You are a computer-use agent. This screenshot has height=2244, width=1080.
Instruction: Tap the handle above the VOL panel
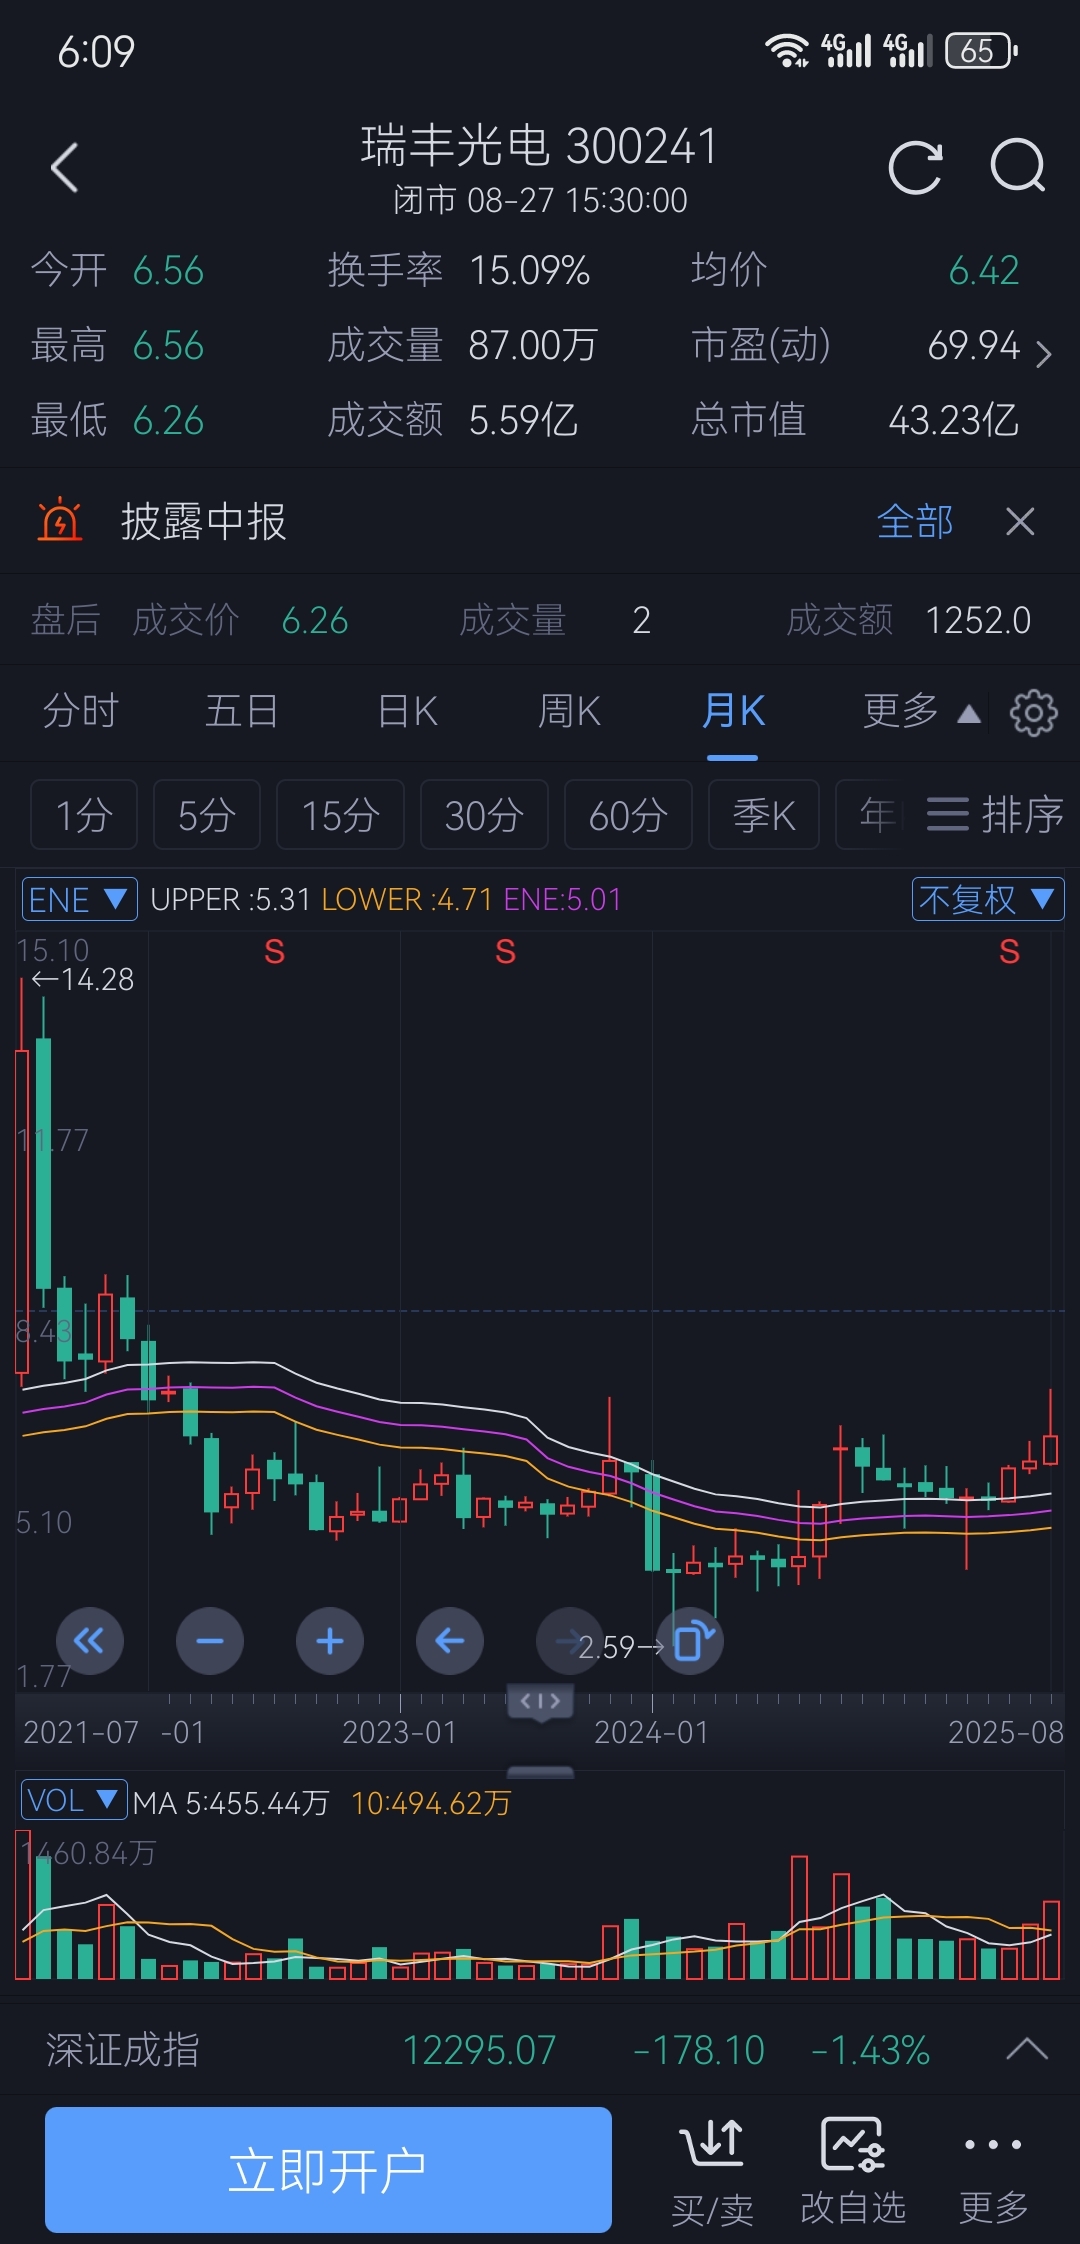[540, 1772]
